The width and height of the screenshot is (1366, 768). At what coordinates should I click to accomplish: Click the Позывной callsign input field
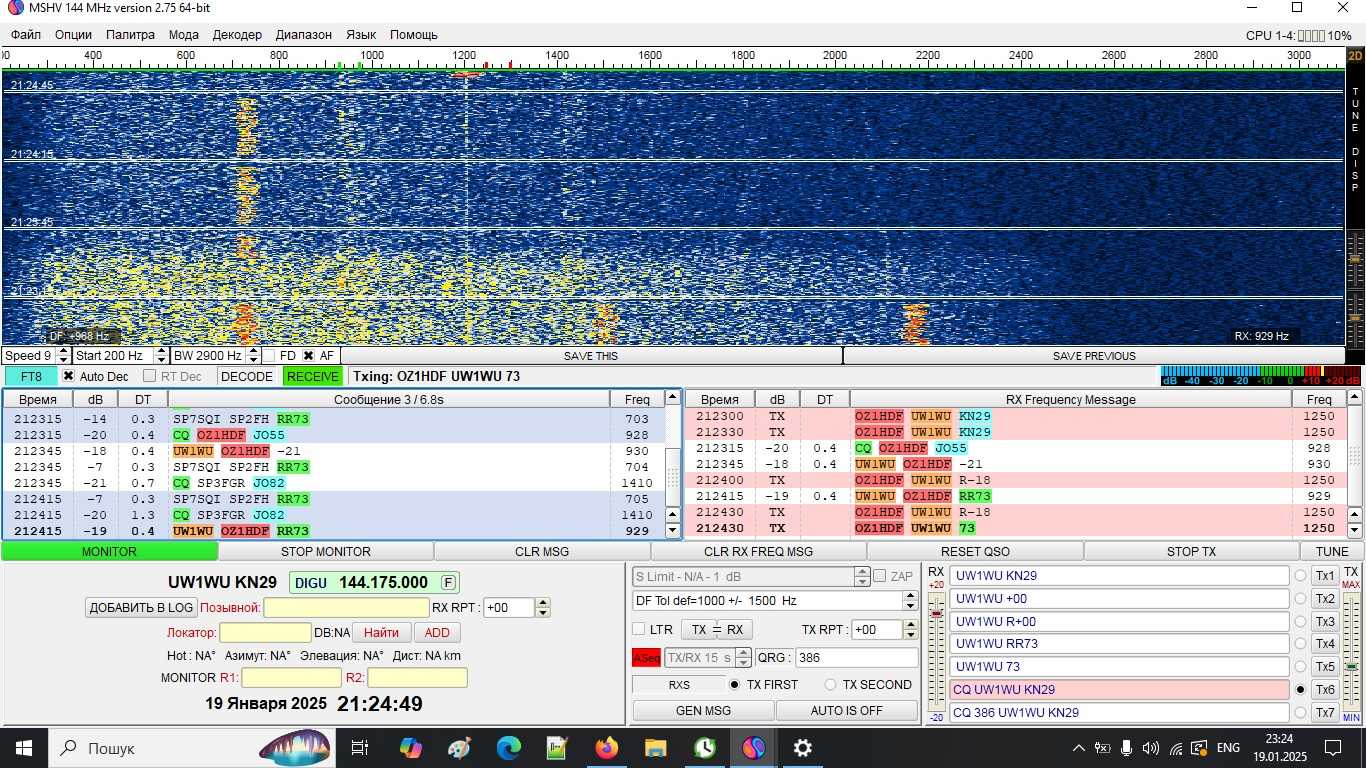point(346,608)
